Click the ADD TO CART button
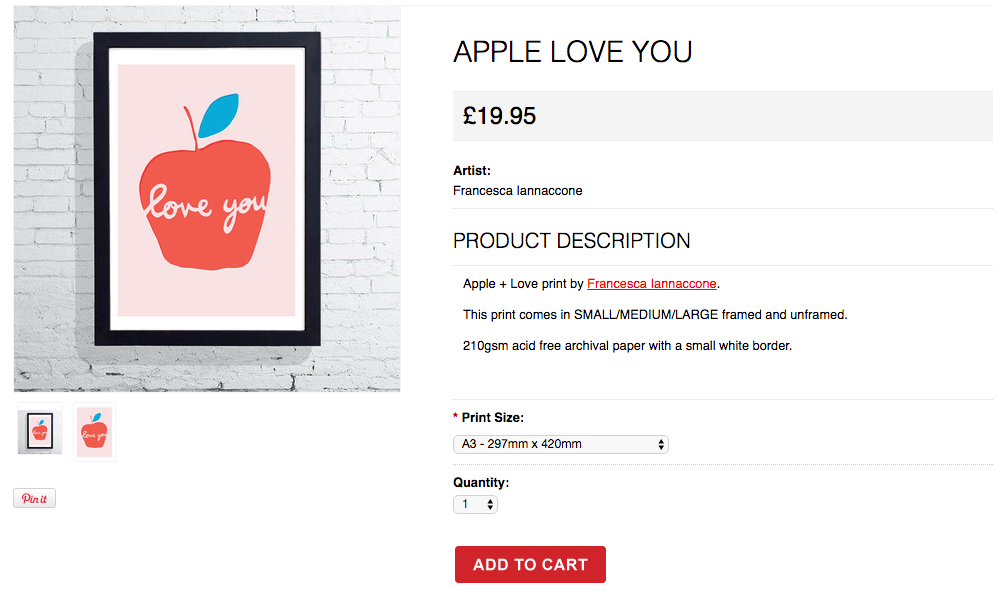 pos(530,565)
